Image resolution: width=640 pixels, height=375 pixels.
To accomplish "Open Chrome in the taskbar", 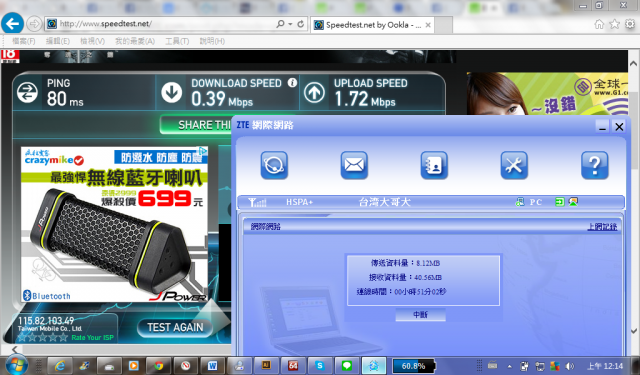I will coord(158,366).
